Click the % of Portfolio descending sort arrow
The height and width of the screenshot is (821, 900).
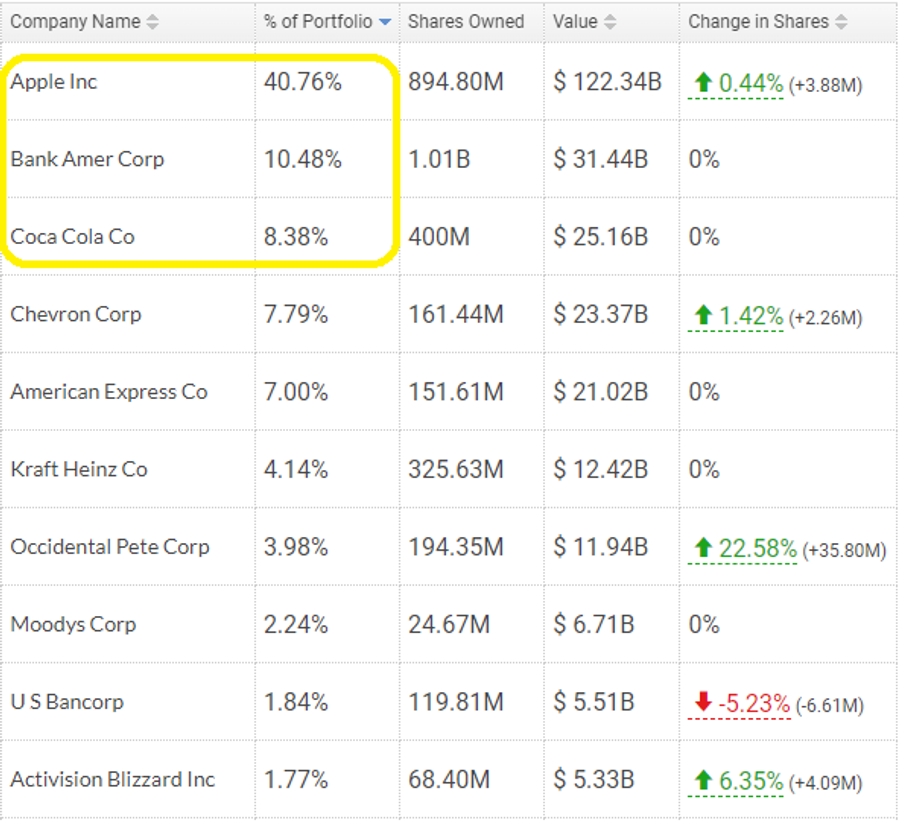point(385,22)
